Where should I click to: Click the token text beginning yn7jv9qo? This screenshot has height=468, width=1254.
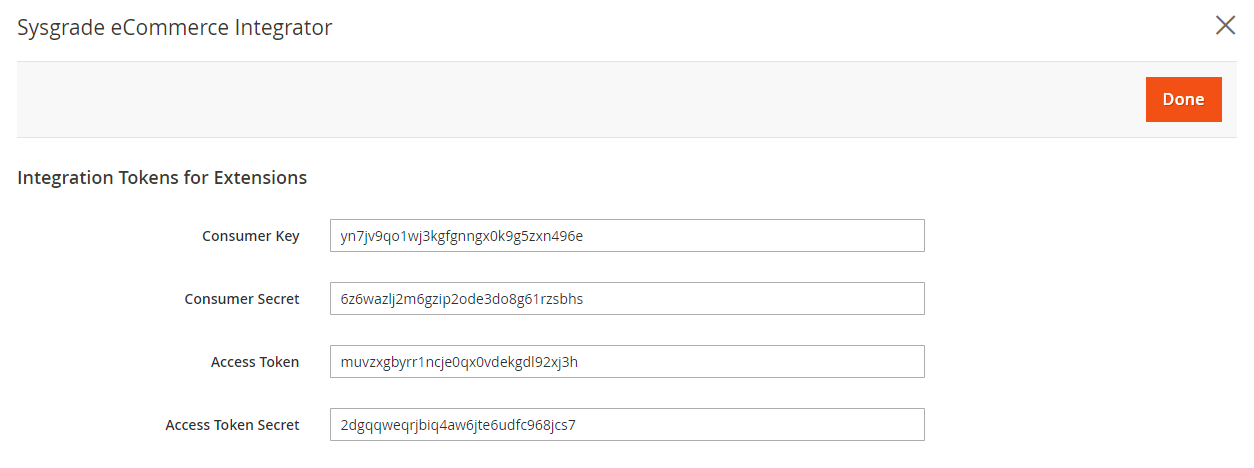click(x=462, y=237)
